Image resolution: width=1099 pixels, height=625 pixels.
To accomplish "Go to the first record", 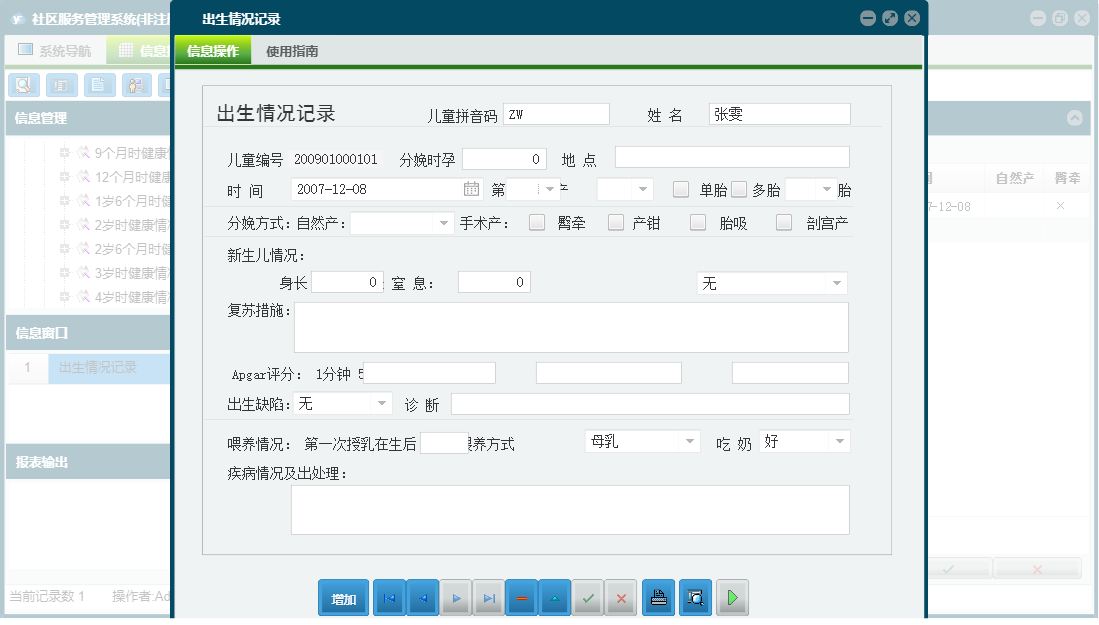I will pos(390,598).
